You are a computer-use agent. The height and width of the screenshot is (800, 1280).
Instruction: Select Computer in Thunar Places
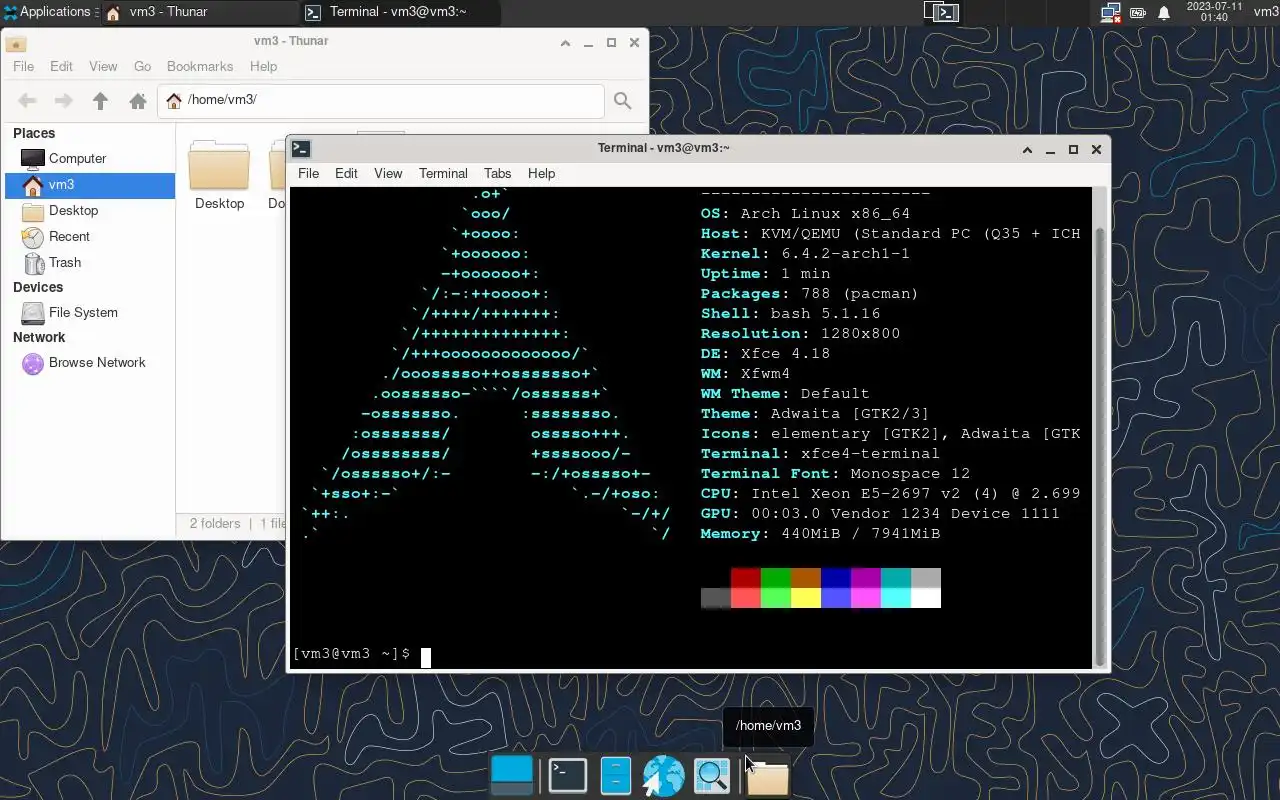pos(90,158)
